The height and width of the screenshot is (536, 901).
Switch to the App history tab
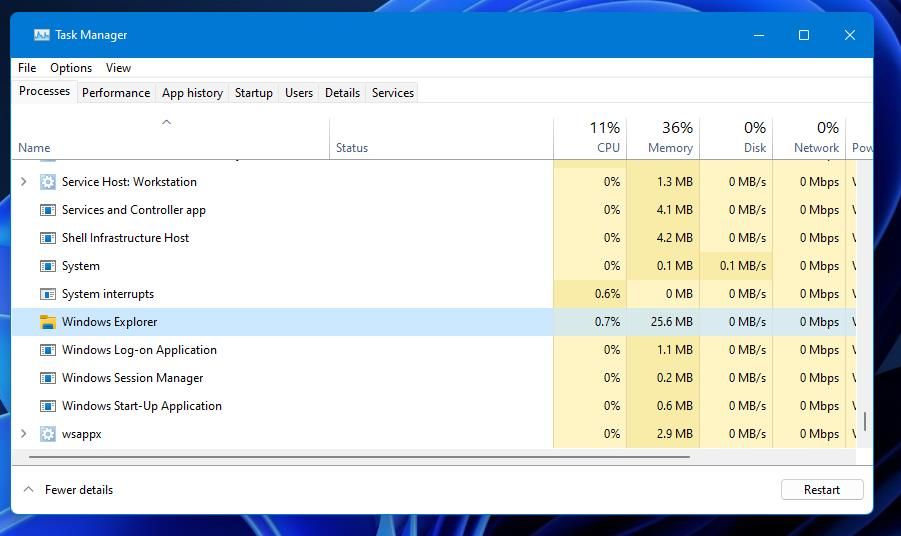point(192,93)
